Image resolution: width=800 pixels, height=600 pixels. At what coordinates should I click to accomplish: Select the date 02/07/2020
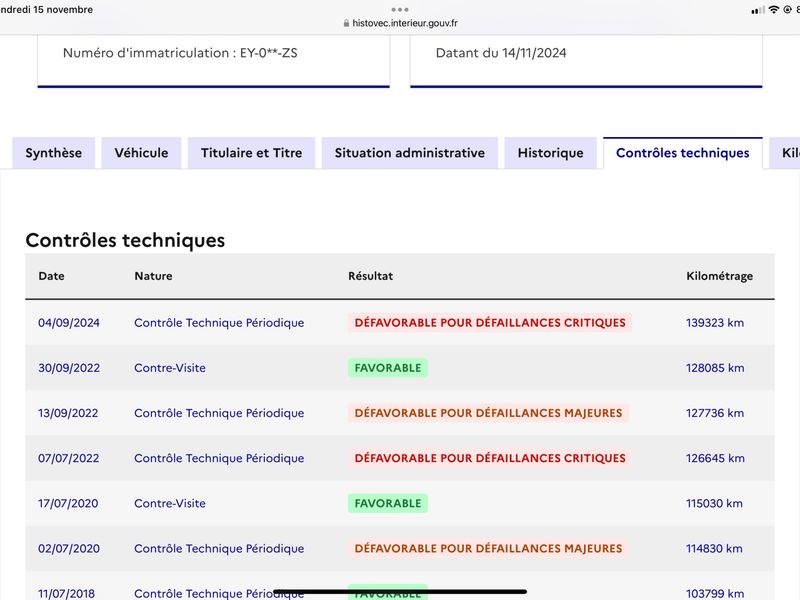tap(69, 548)
